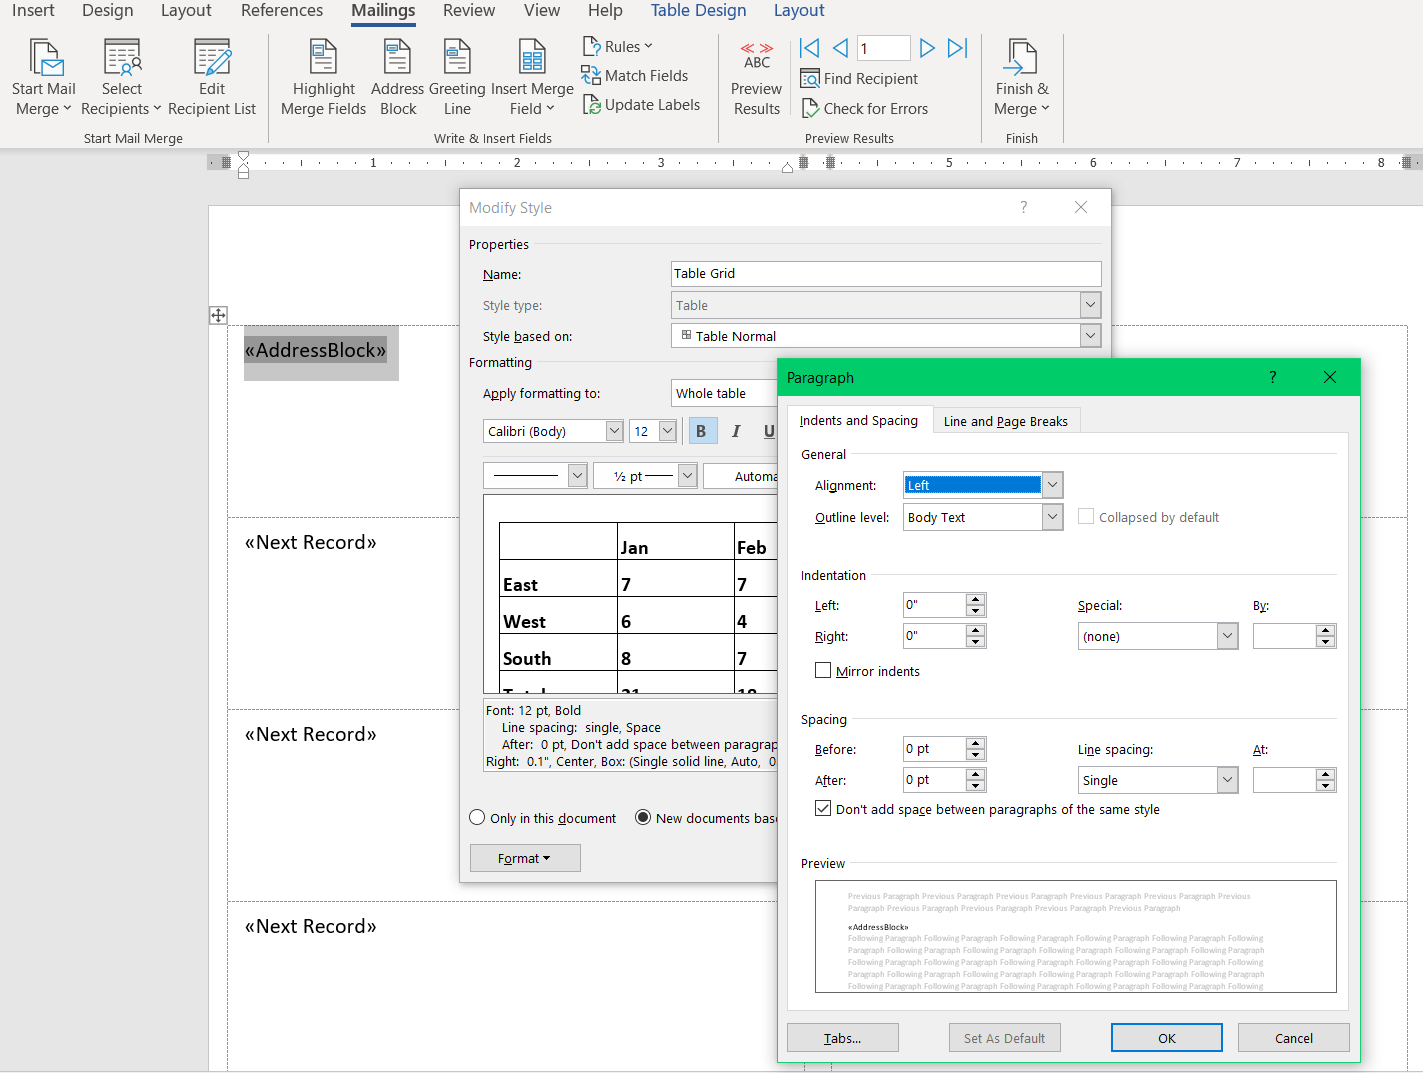Click the first-line indent ruler marker

(243, 157)
